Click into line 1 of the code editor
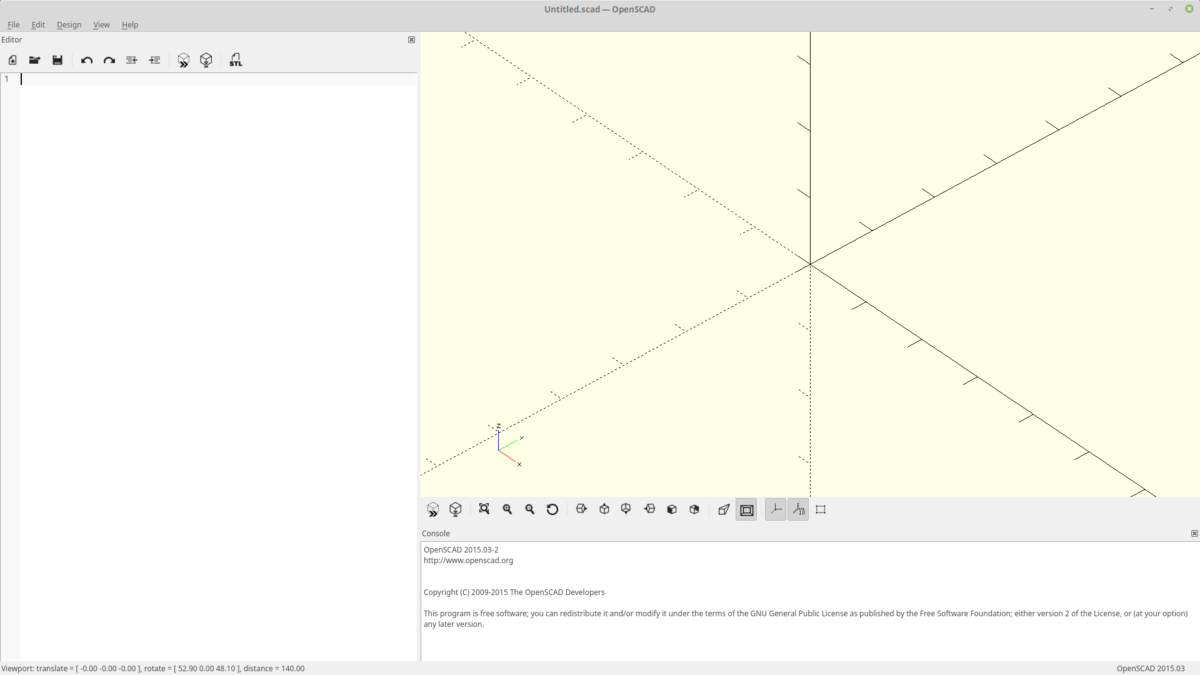 pyautogui.click(x=218, y=79)
